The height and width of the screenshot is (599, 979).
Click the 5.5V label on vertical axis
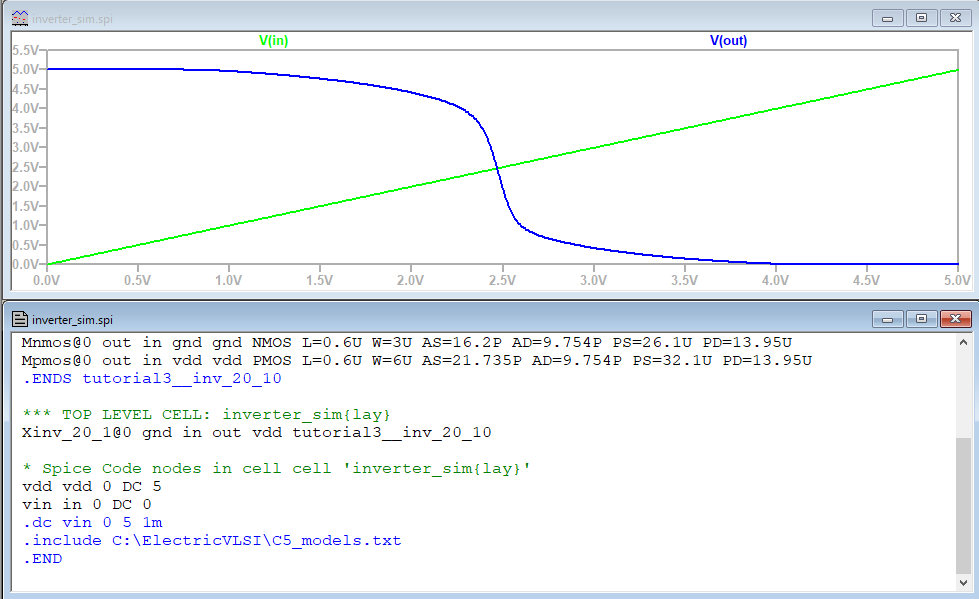25,50
